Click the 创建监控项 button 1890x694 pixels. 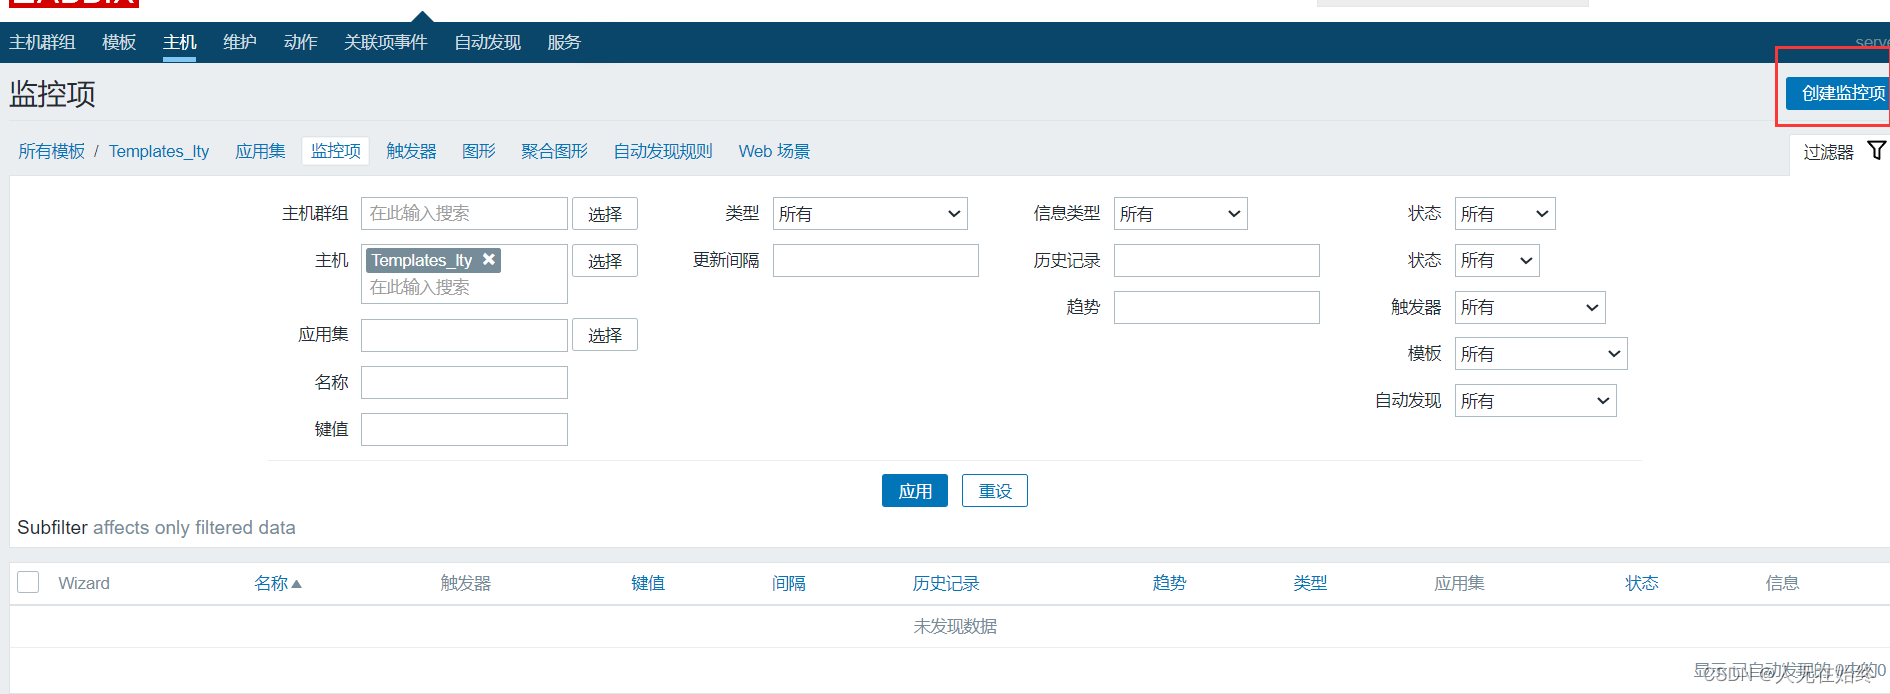[x=1840, y=93]
